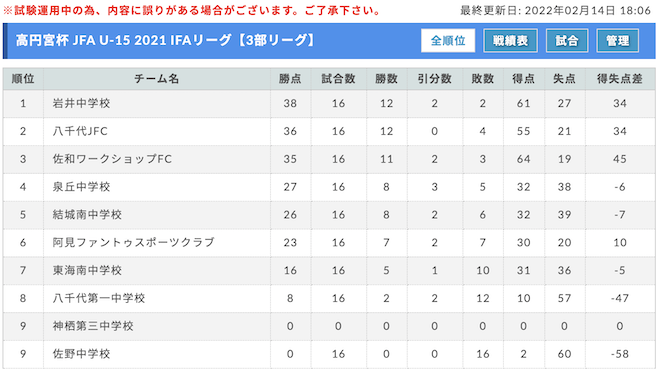
Task: Click the 得失点差 column header
Action: point(620,79)
